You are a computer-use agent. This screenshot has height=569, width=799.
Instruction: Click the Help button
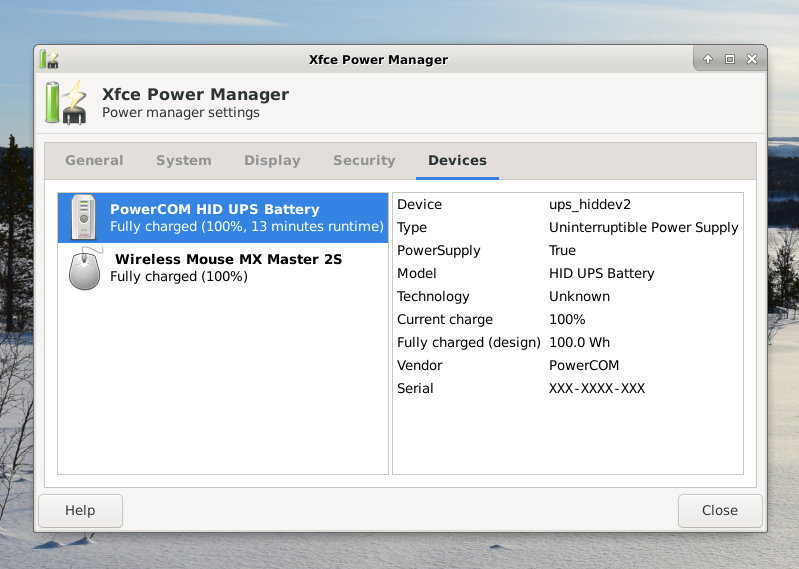81,510
